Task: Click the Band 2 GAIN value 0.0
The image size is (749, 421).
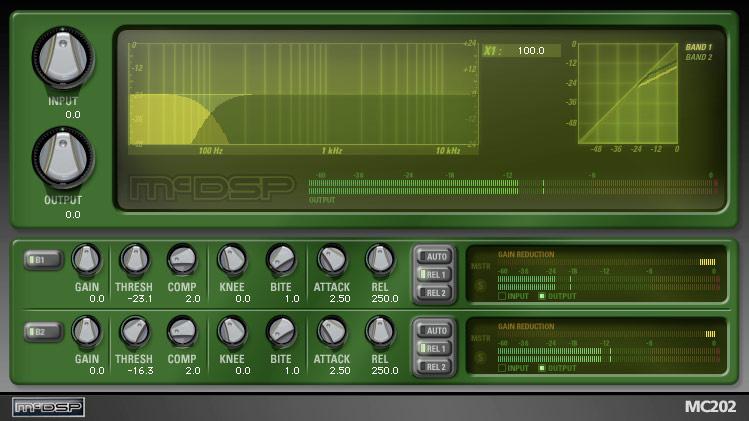Action: 97,371
